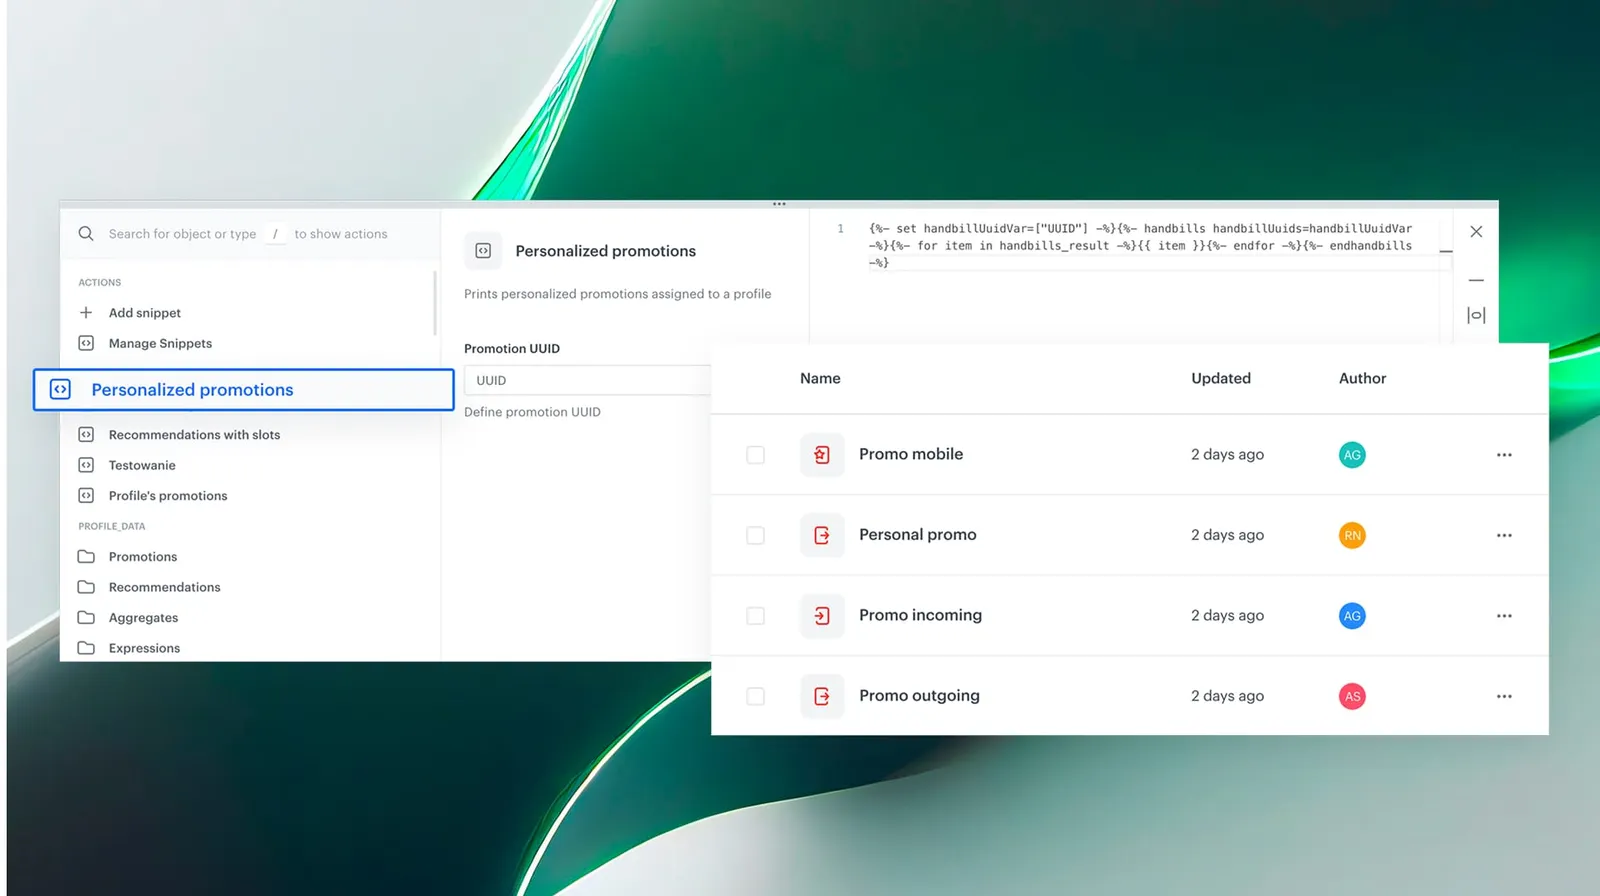
Task: Open the Promo mobile more options menu
Action: tap(1504, 455)
